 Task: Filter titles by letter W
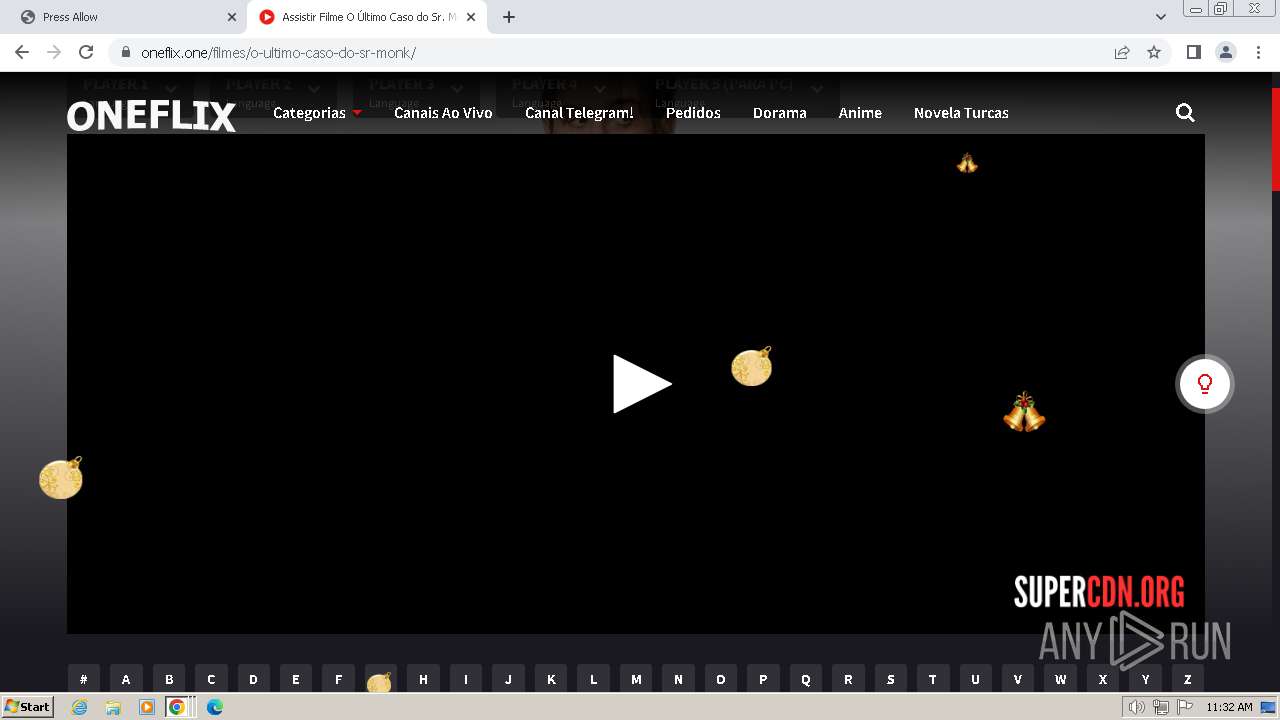pos(1060,679)
